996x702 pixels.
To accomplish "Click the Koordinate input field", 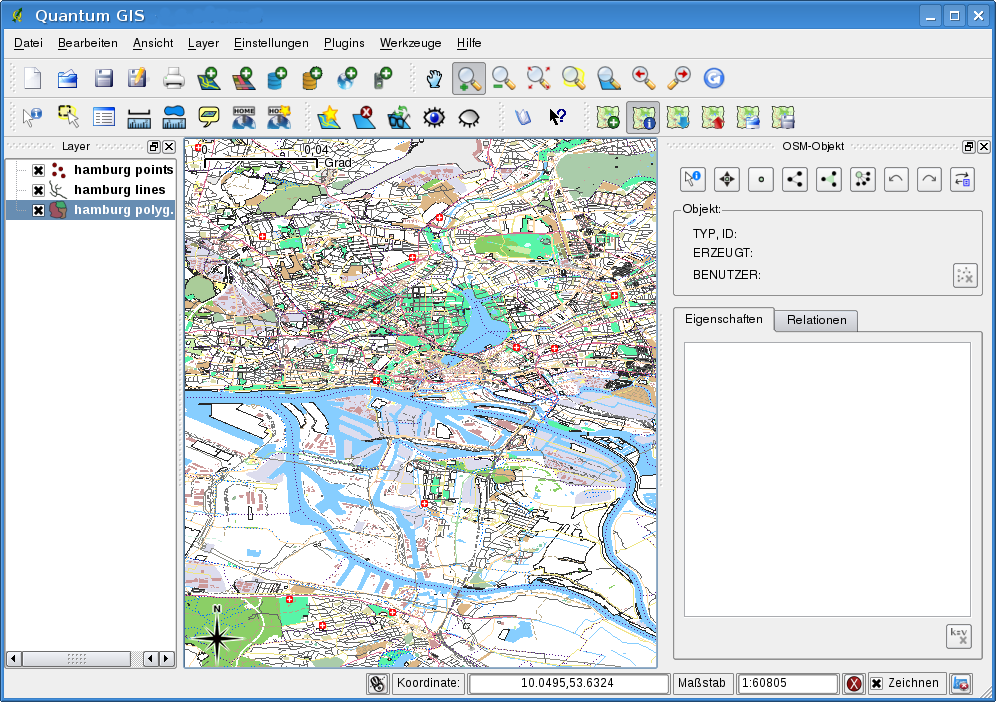I will tap(569, 684).
